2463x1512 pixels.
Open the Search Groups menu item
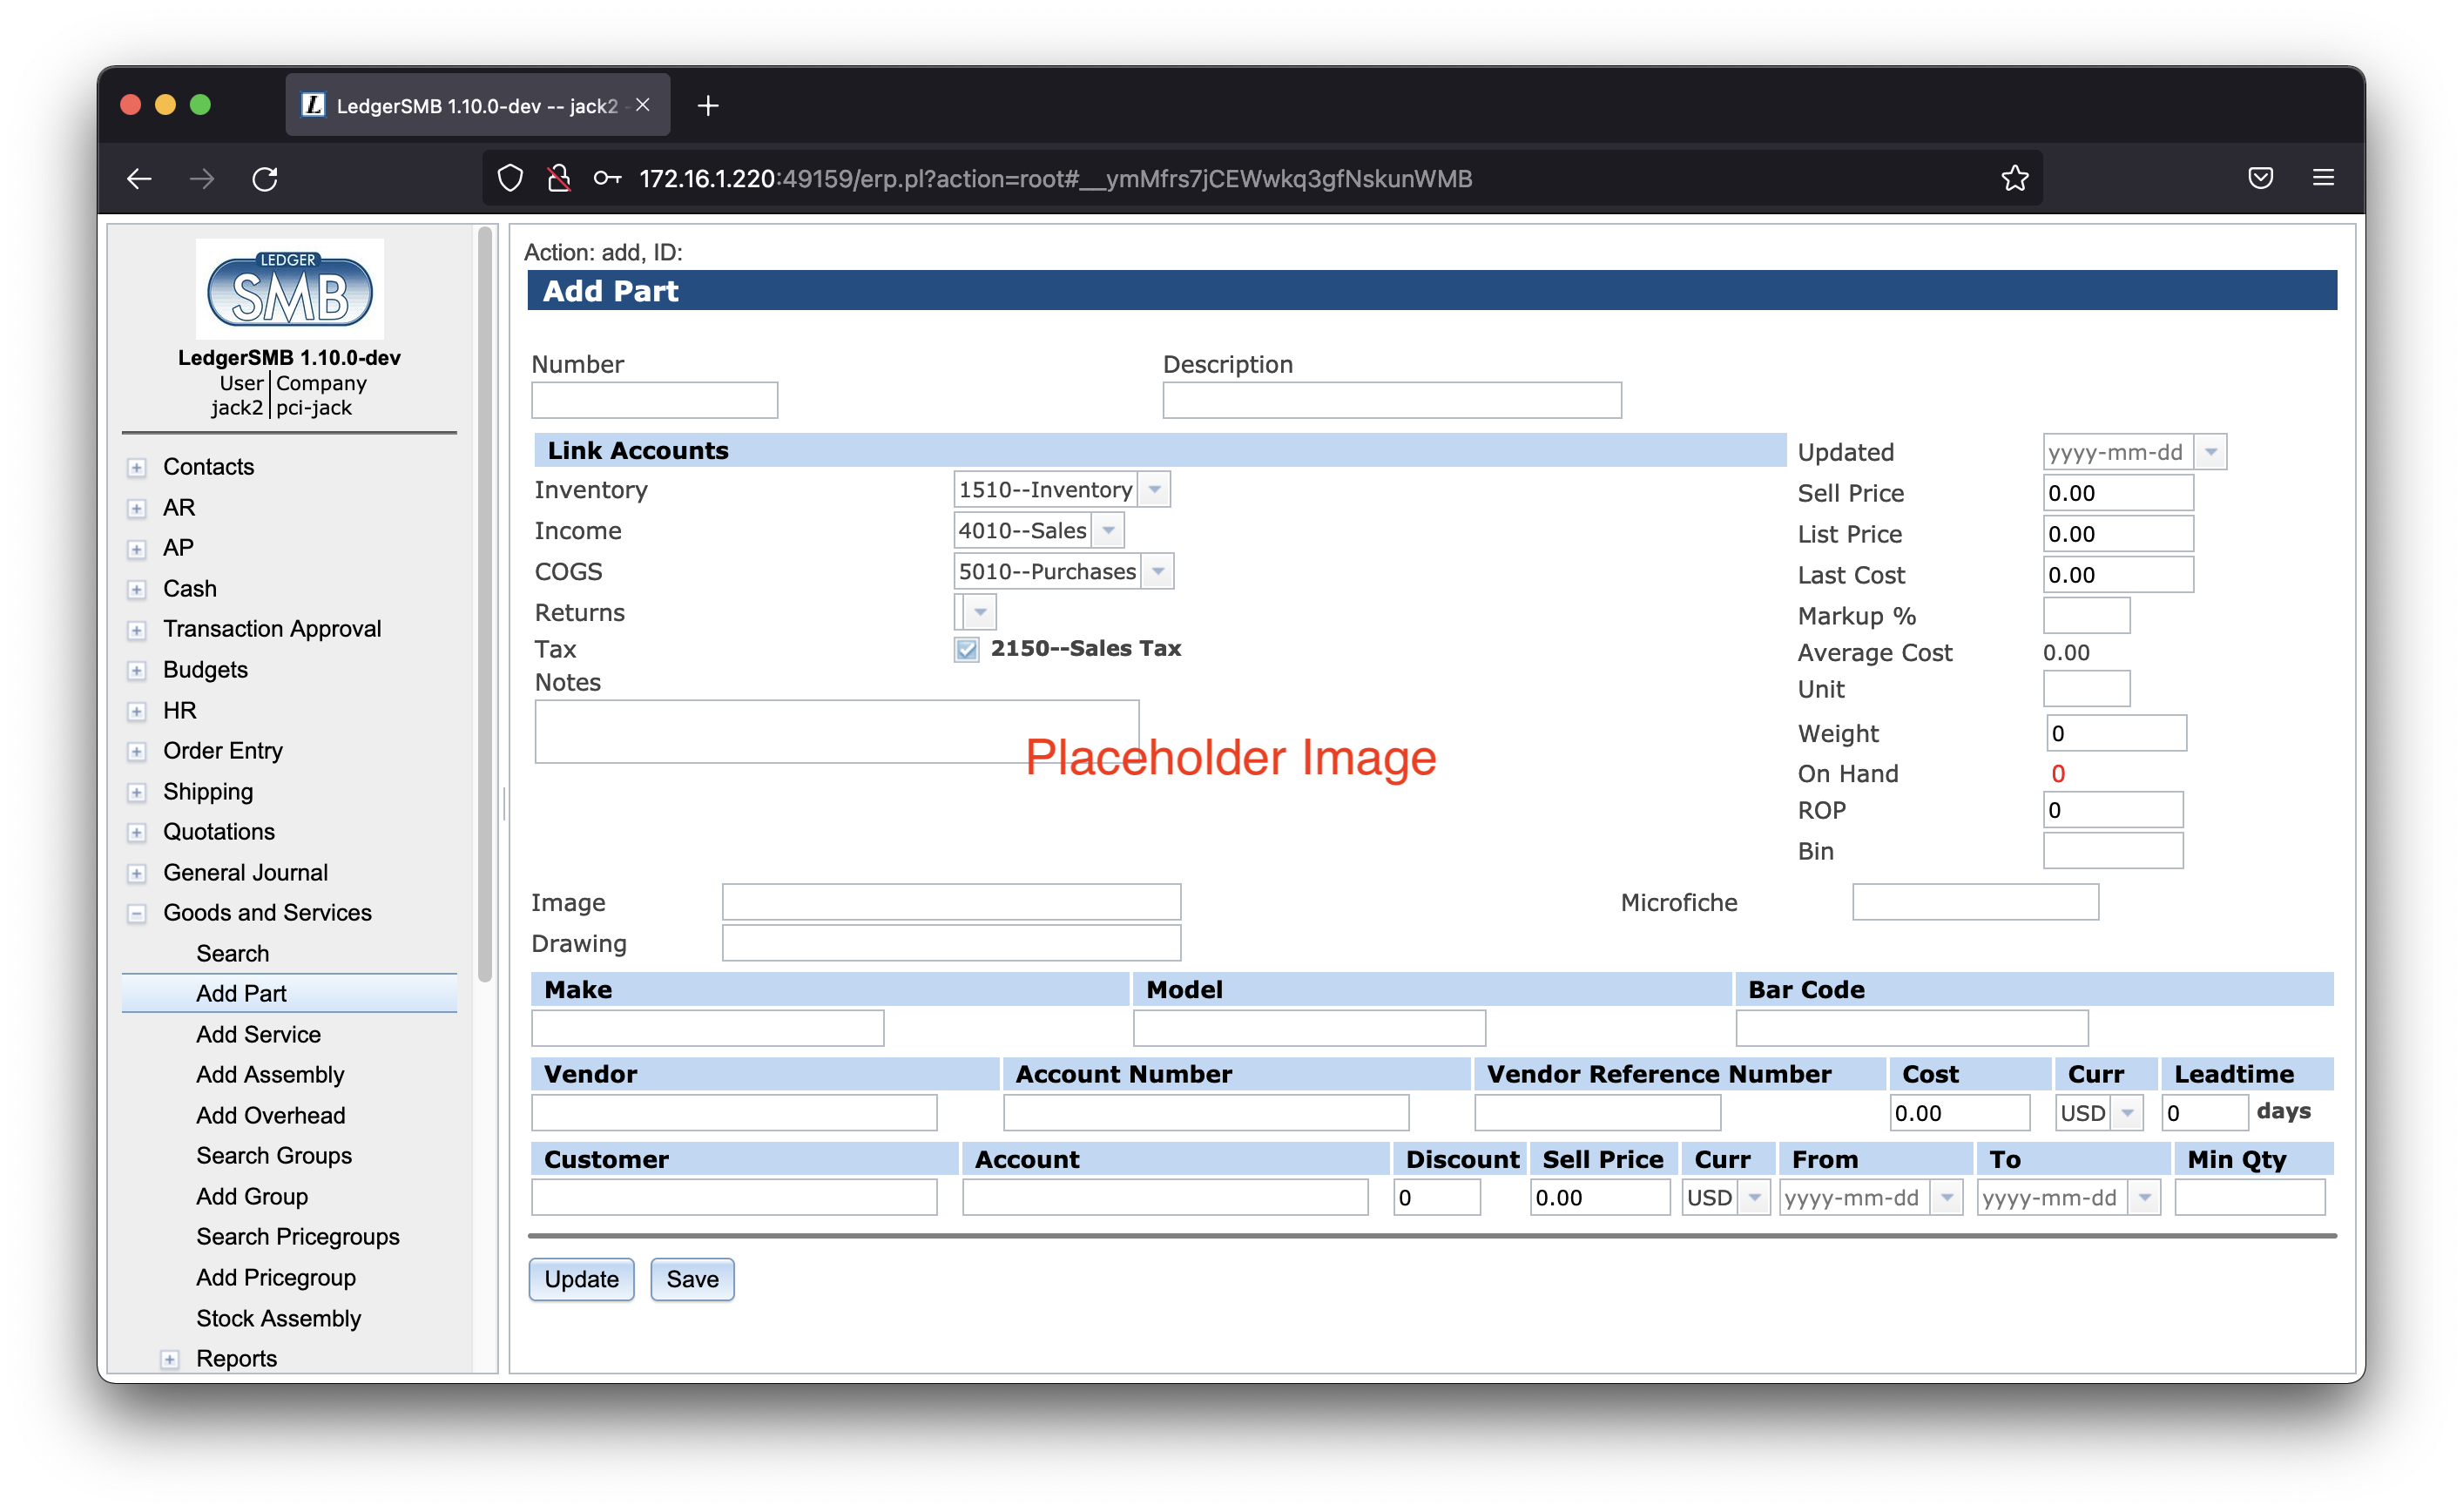(x=274, y=1156)
